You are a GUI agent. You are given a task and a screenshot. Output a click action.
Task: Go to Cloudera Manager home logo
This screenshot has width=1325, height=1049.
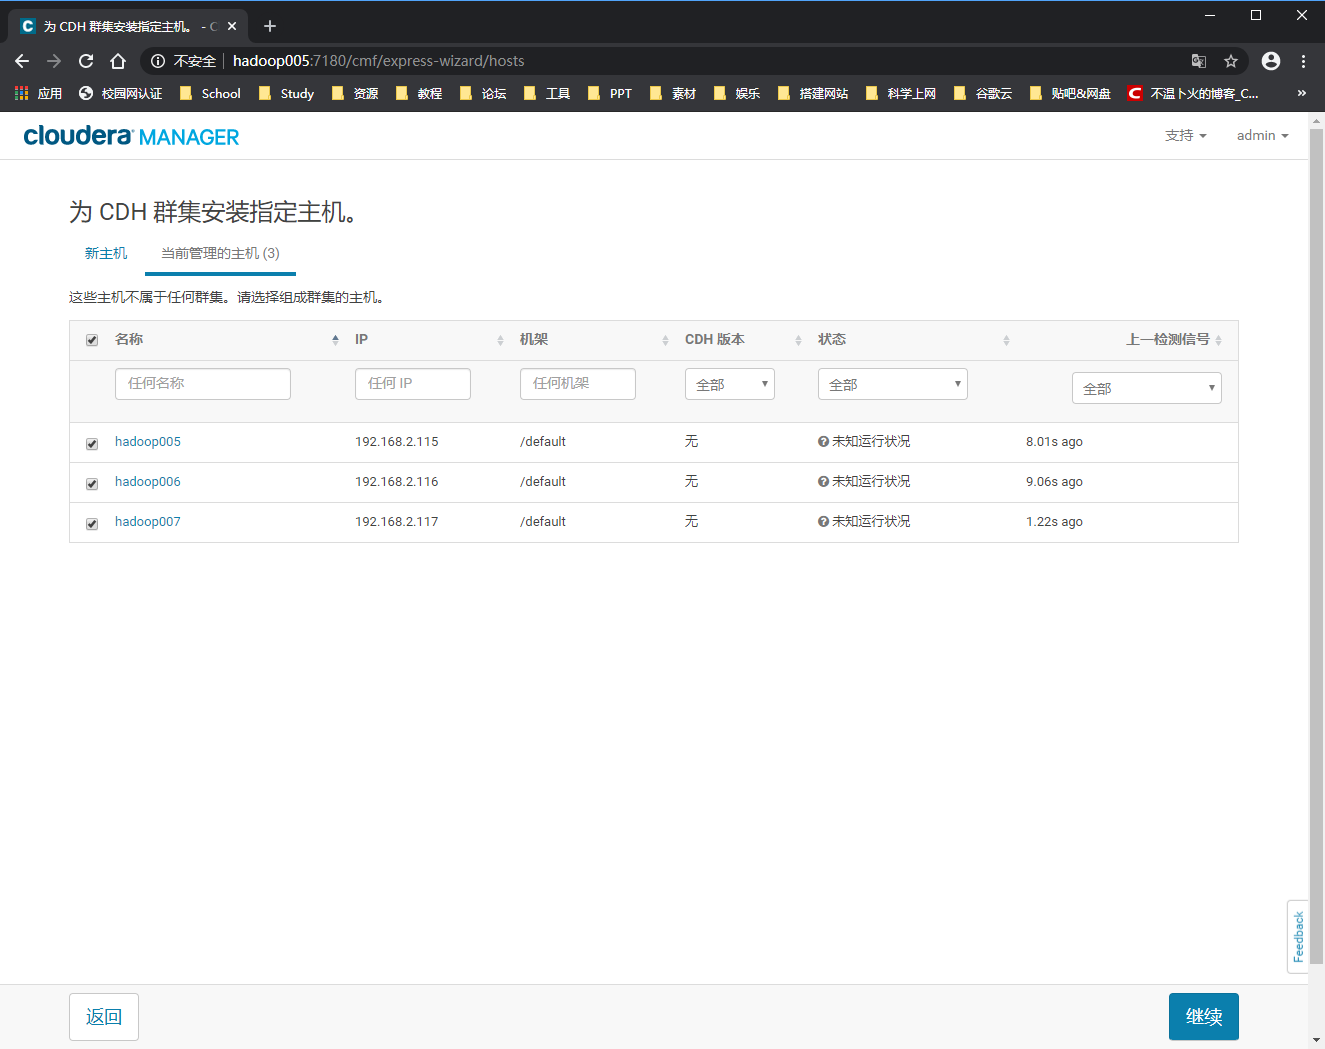pos(131,136)
